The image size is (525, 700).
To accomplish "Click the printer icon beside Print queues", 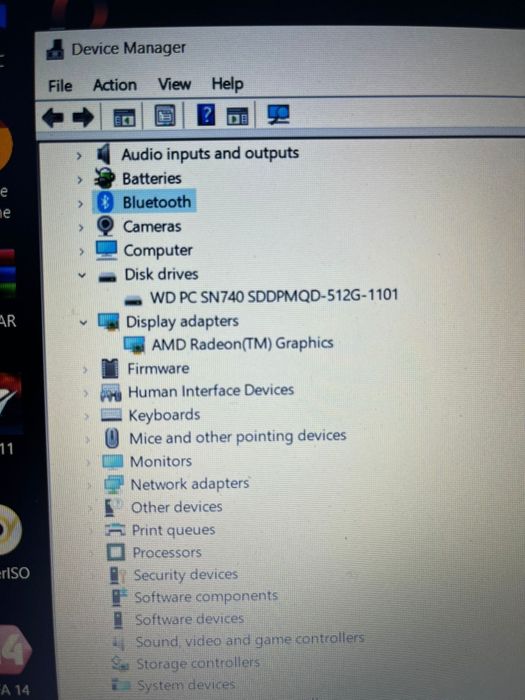I will point(115,530).
